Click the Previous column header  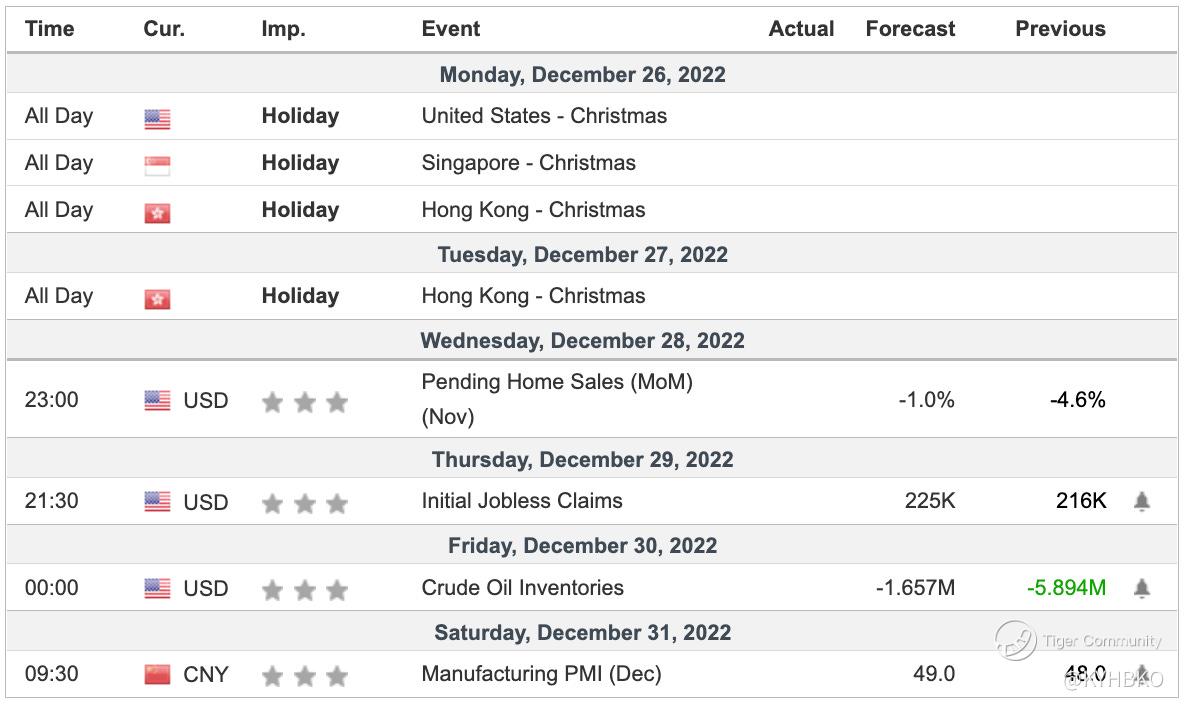click(1060, 29)
